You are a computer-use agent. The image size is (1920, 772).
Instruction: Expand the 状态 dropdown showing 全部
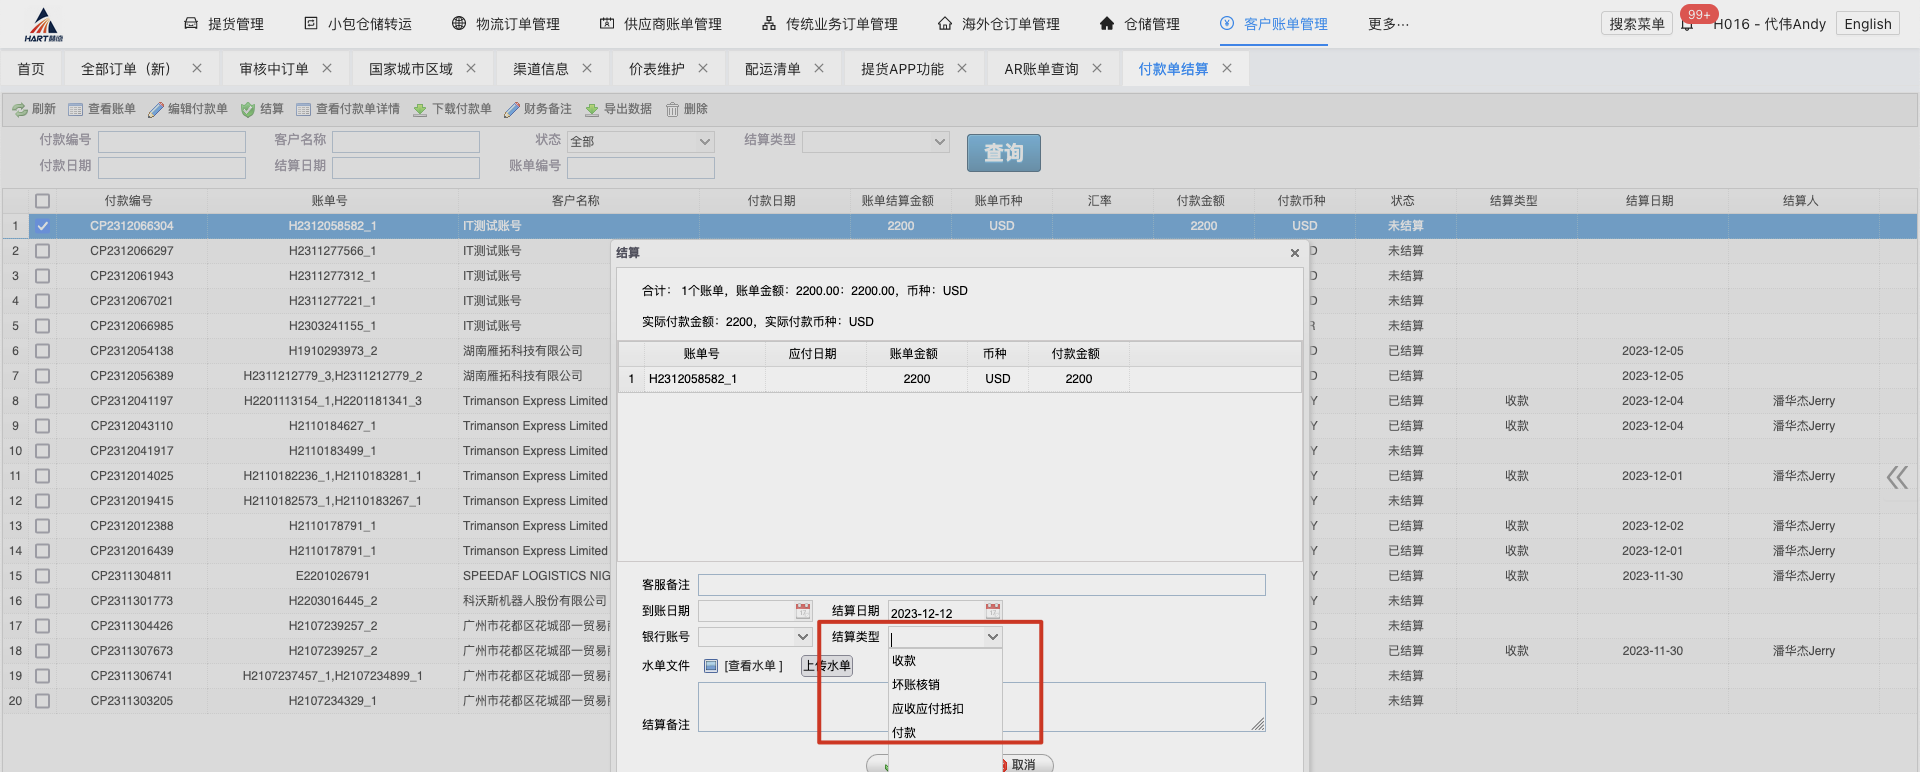tap(705, 142)
